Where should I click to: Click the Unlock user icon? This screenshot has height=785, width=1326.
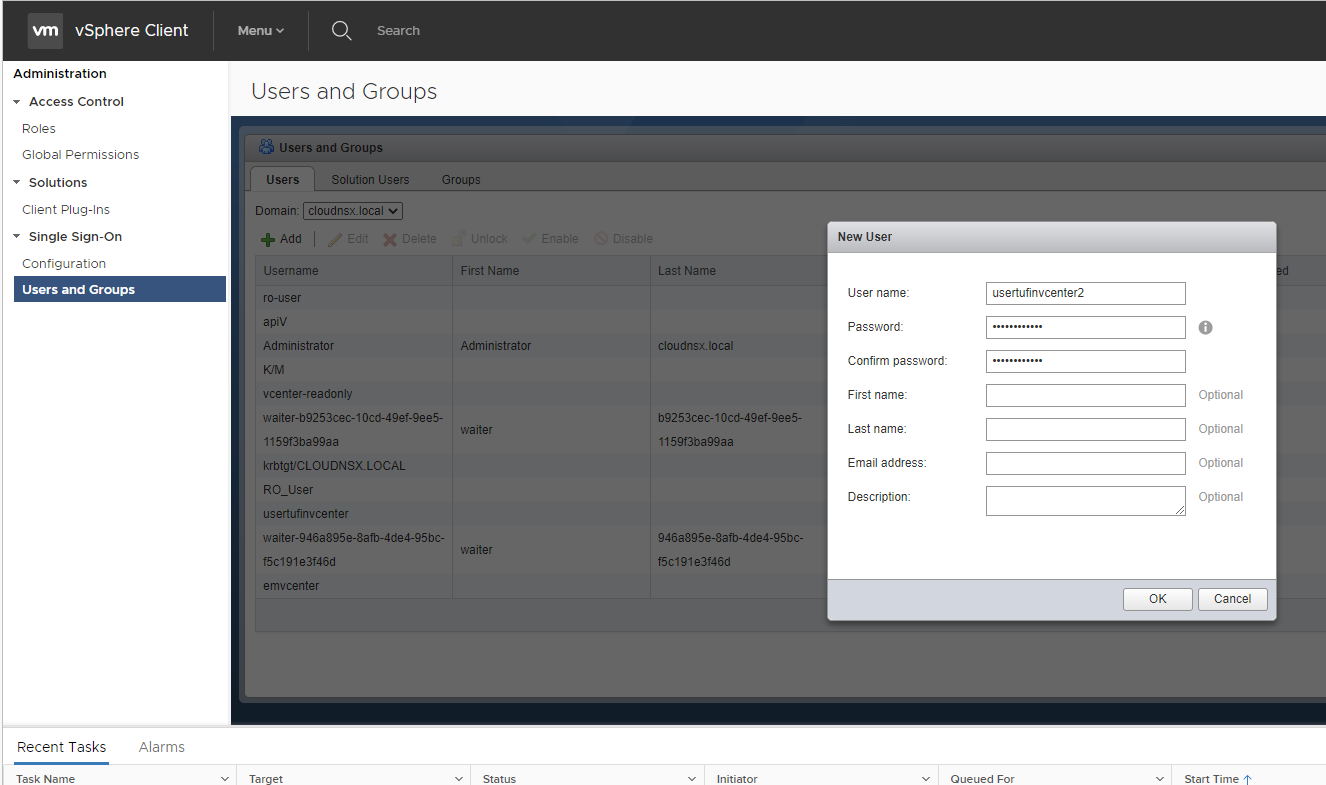coord(459,240)
